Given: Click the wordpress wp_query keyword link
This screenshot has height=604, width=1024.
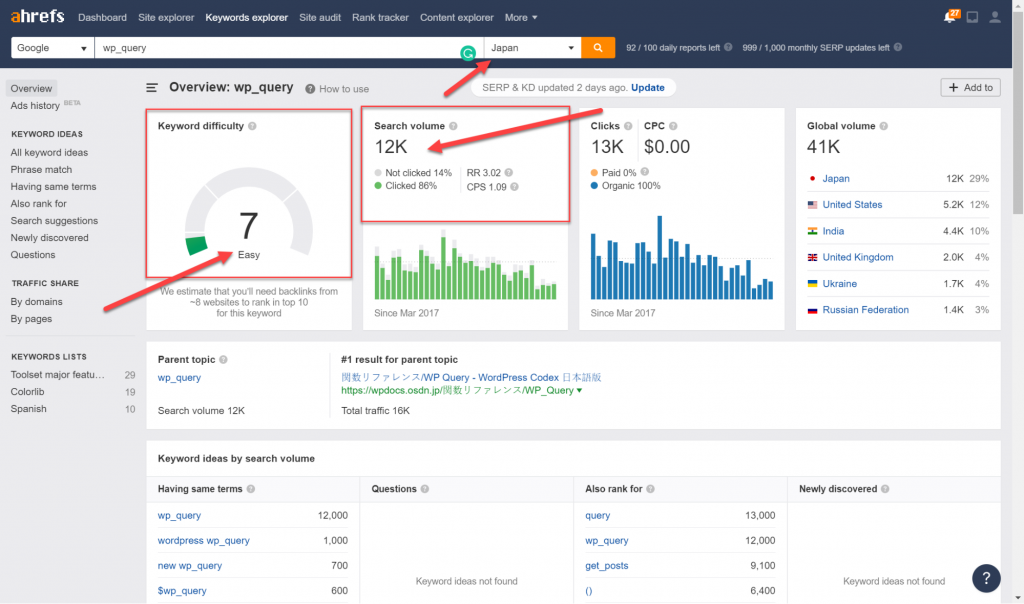Looking at the screenshot, I should (204, 541).
